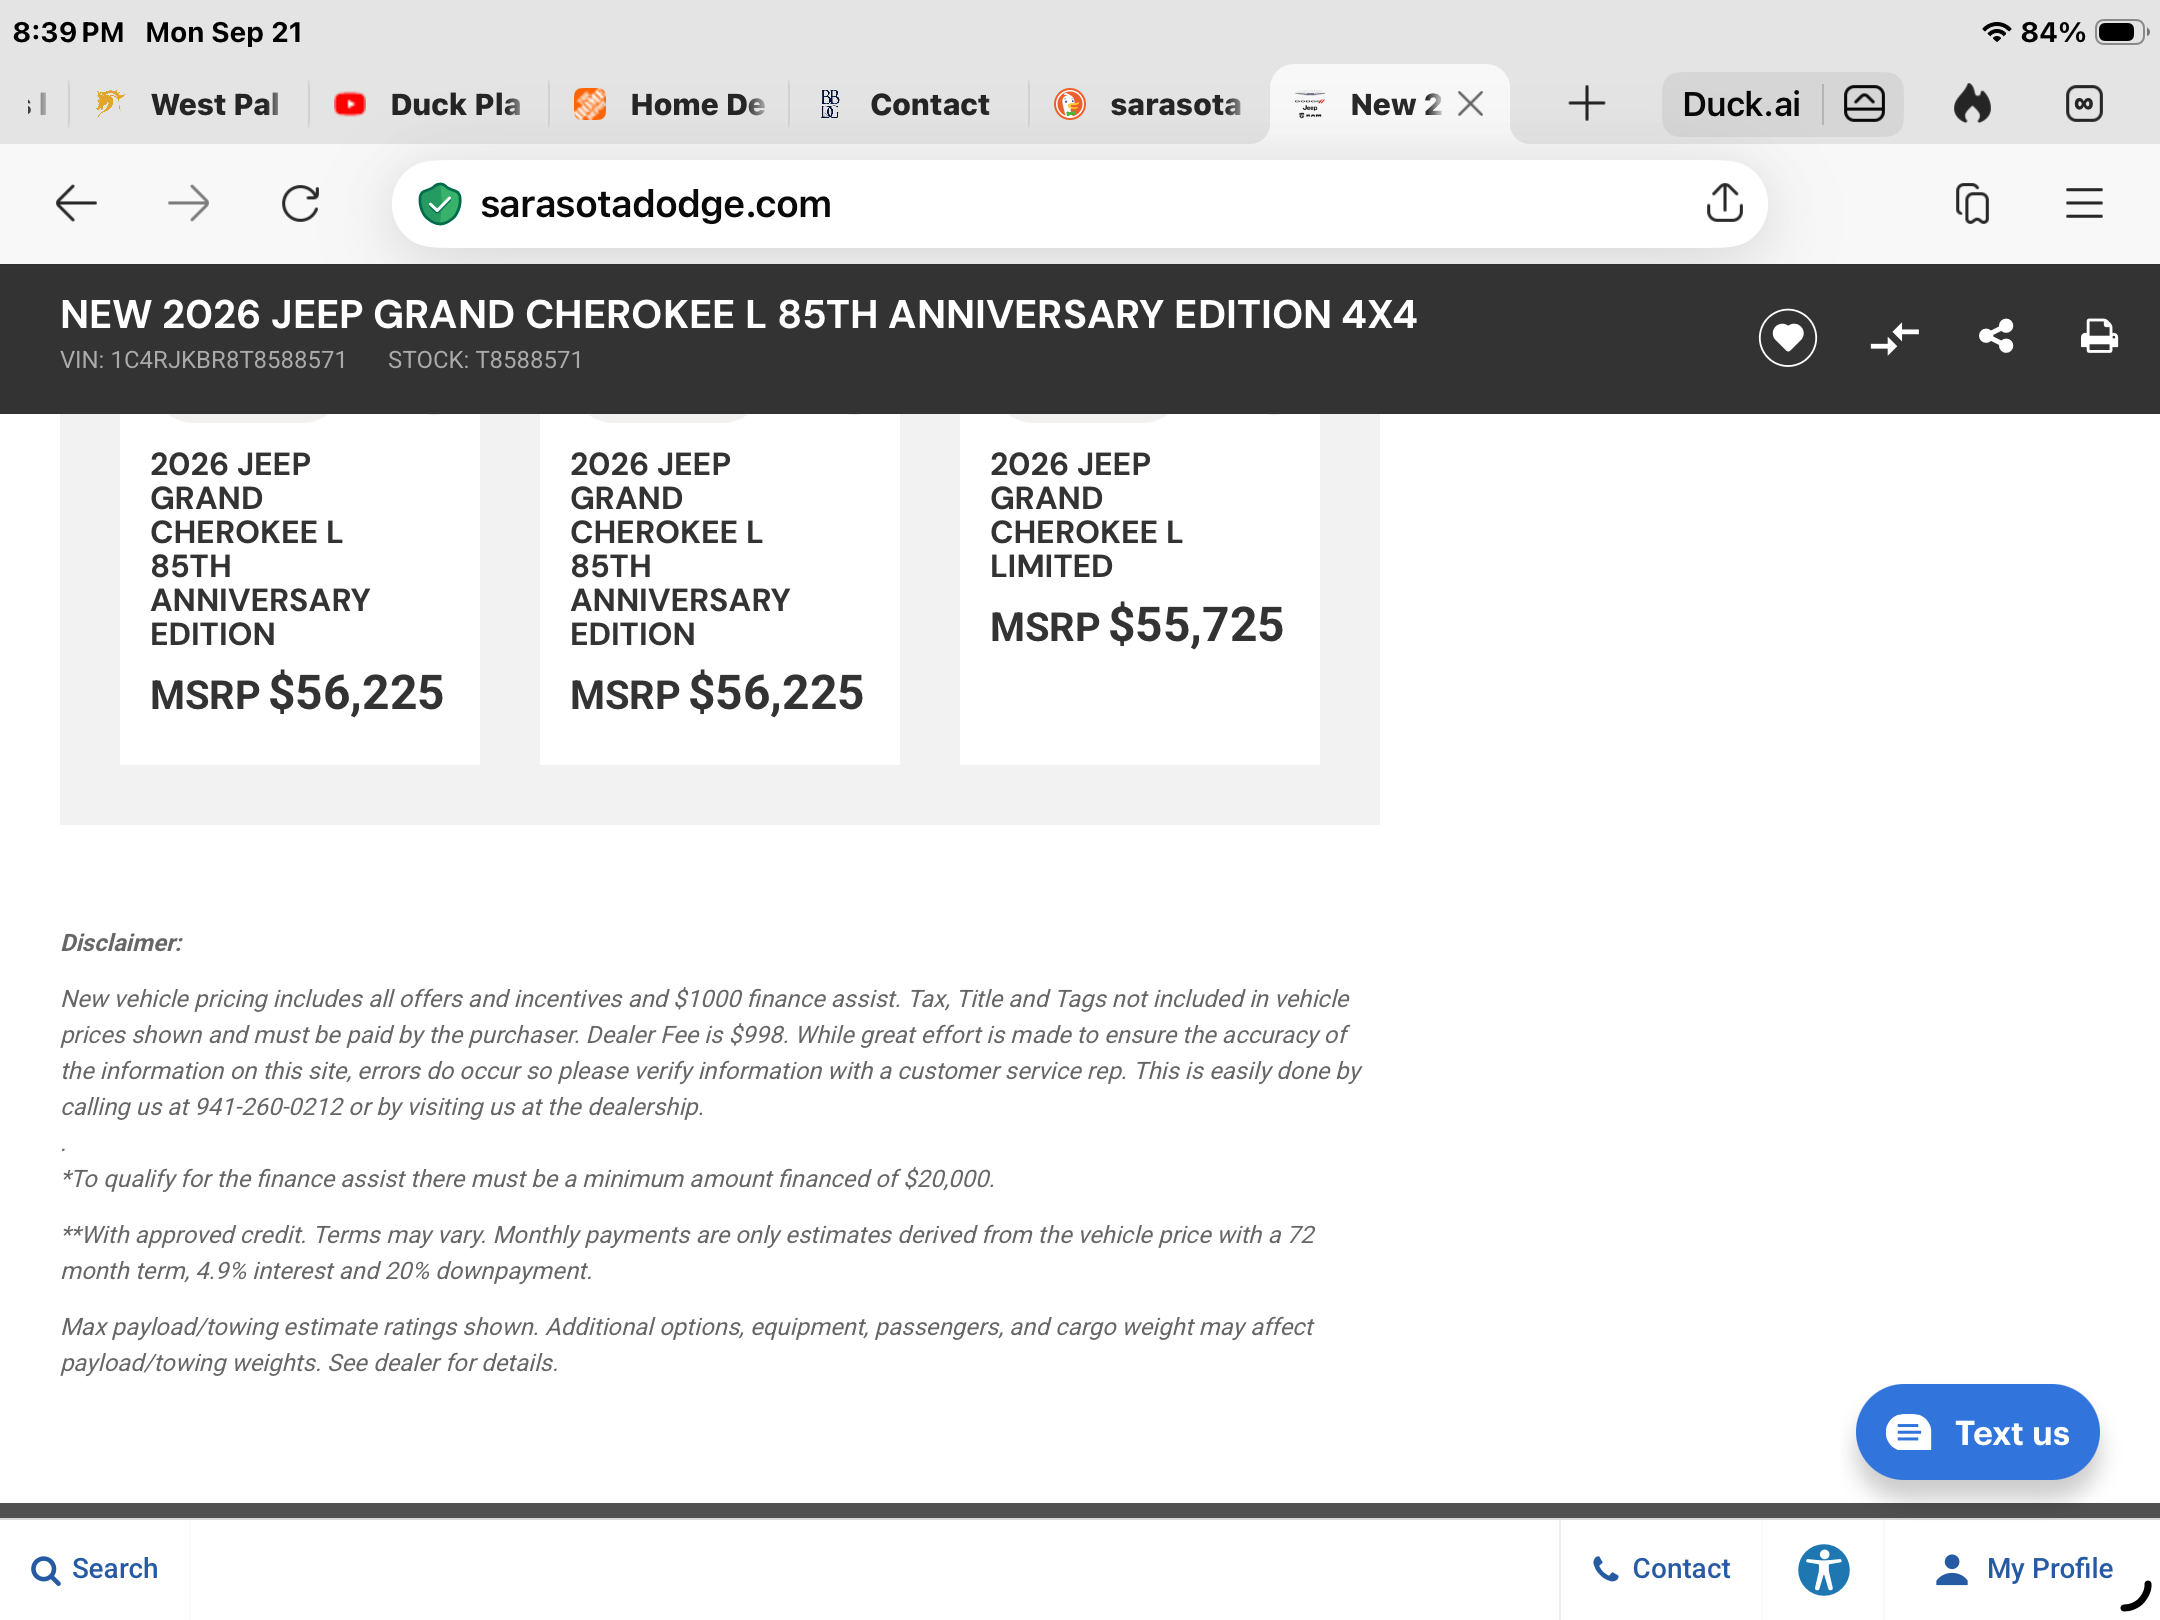Image resolution: width=2160 pixels, height=1620 pixels.
Task: Open the Text us chat button
Action: pyautogui.click(x=1977, y=1432)
